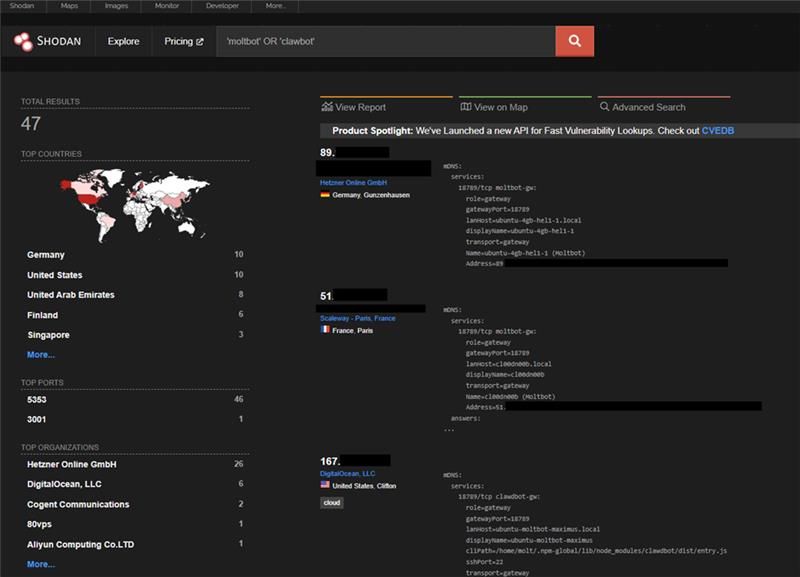Expand More under Top Organizations
This screenshot has height=577, width=800.
click(41, 564)
